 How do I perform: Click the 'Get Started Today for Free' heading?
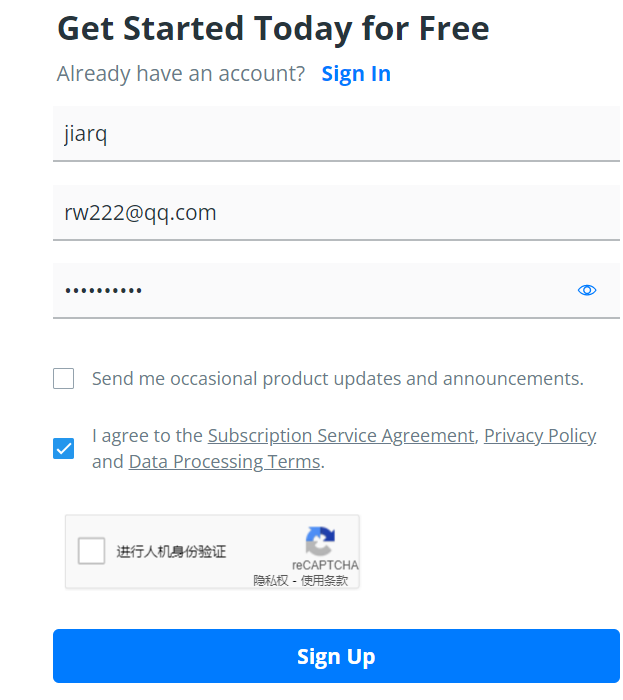[x=273, y=28]
